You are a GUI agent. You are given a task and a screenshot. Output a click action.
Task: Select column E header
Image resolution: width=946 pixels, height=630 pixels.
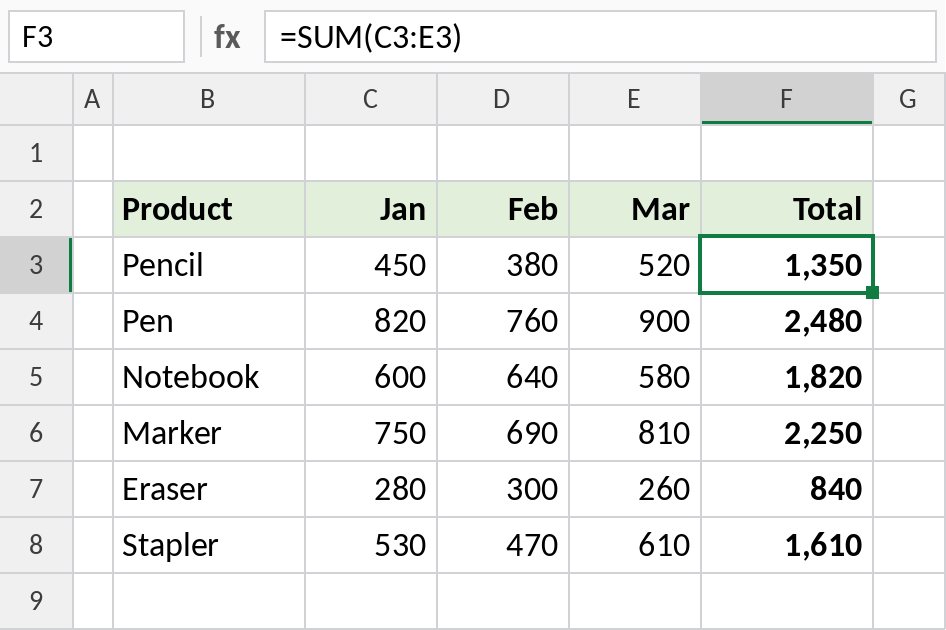pos(635,99)
